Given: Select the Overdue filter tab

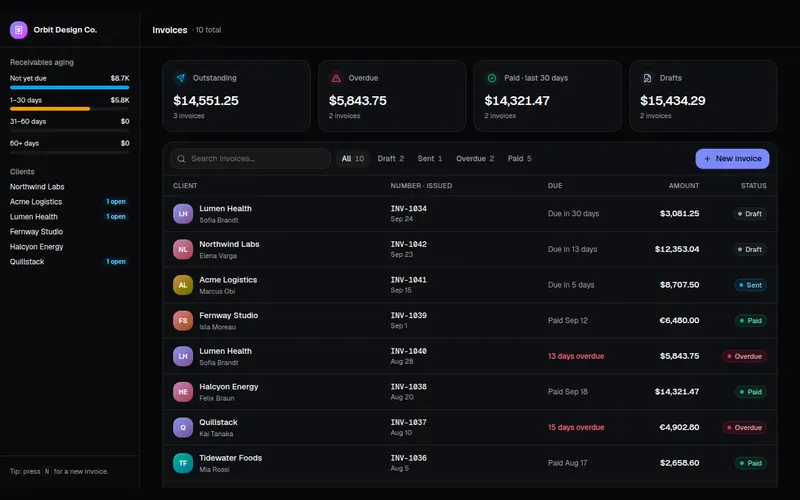Looking at the screenshot, I should point(475,159).
